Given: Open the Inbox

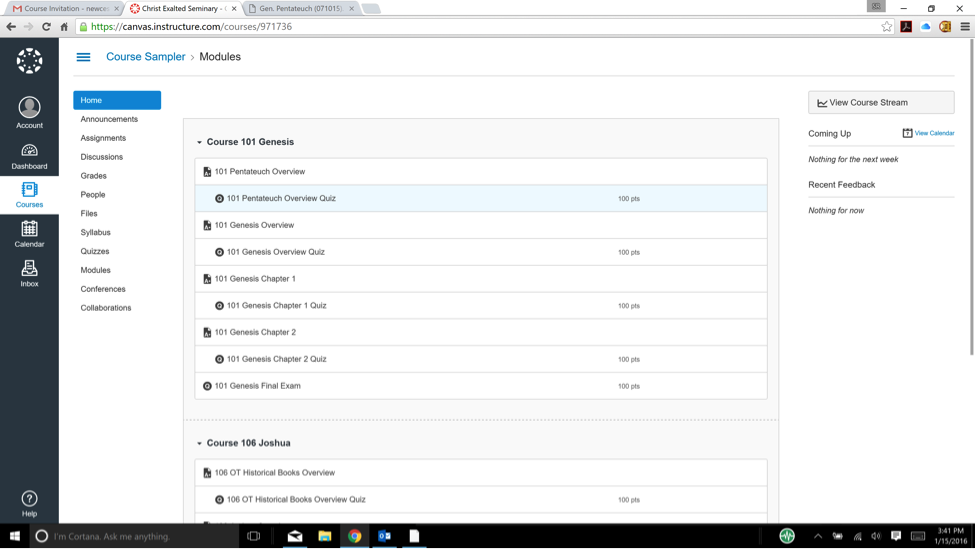Looking at the screenshot, I should pos(29,274).
